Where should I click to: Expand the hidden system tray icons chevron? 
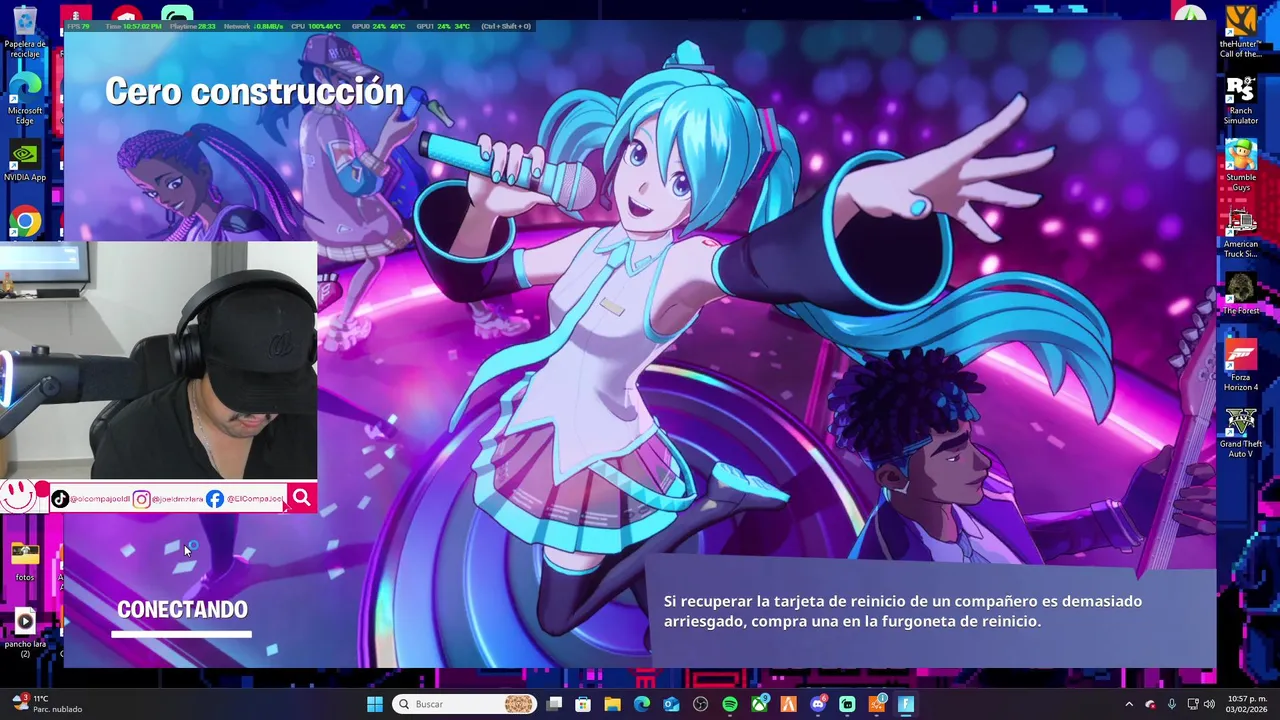[x=1129, y=704]
